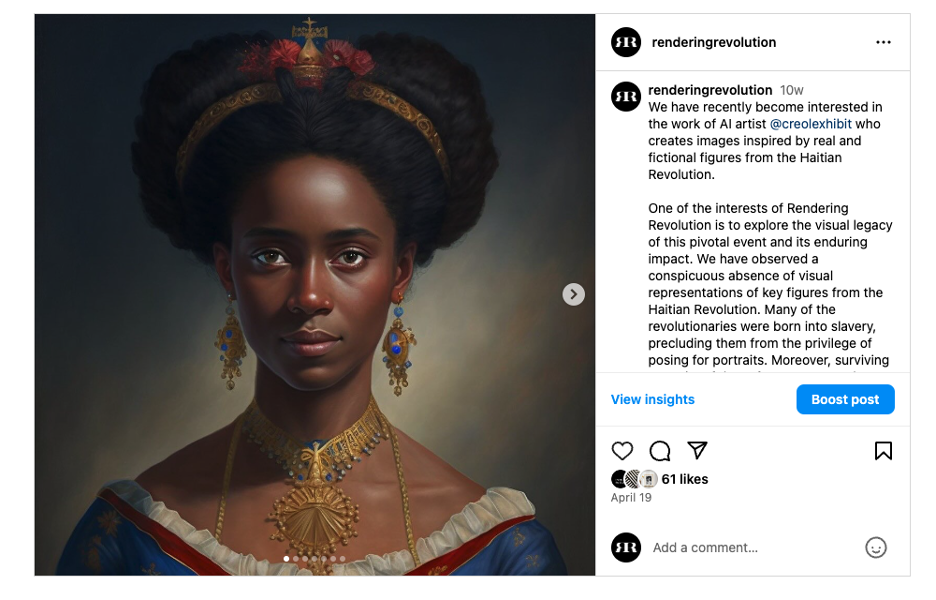This screenshot has height=600, width=936.
Task: Open View insights link
Action: 652,399
